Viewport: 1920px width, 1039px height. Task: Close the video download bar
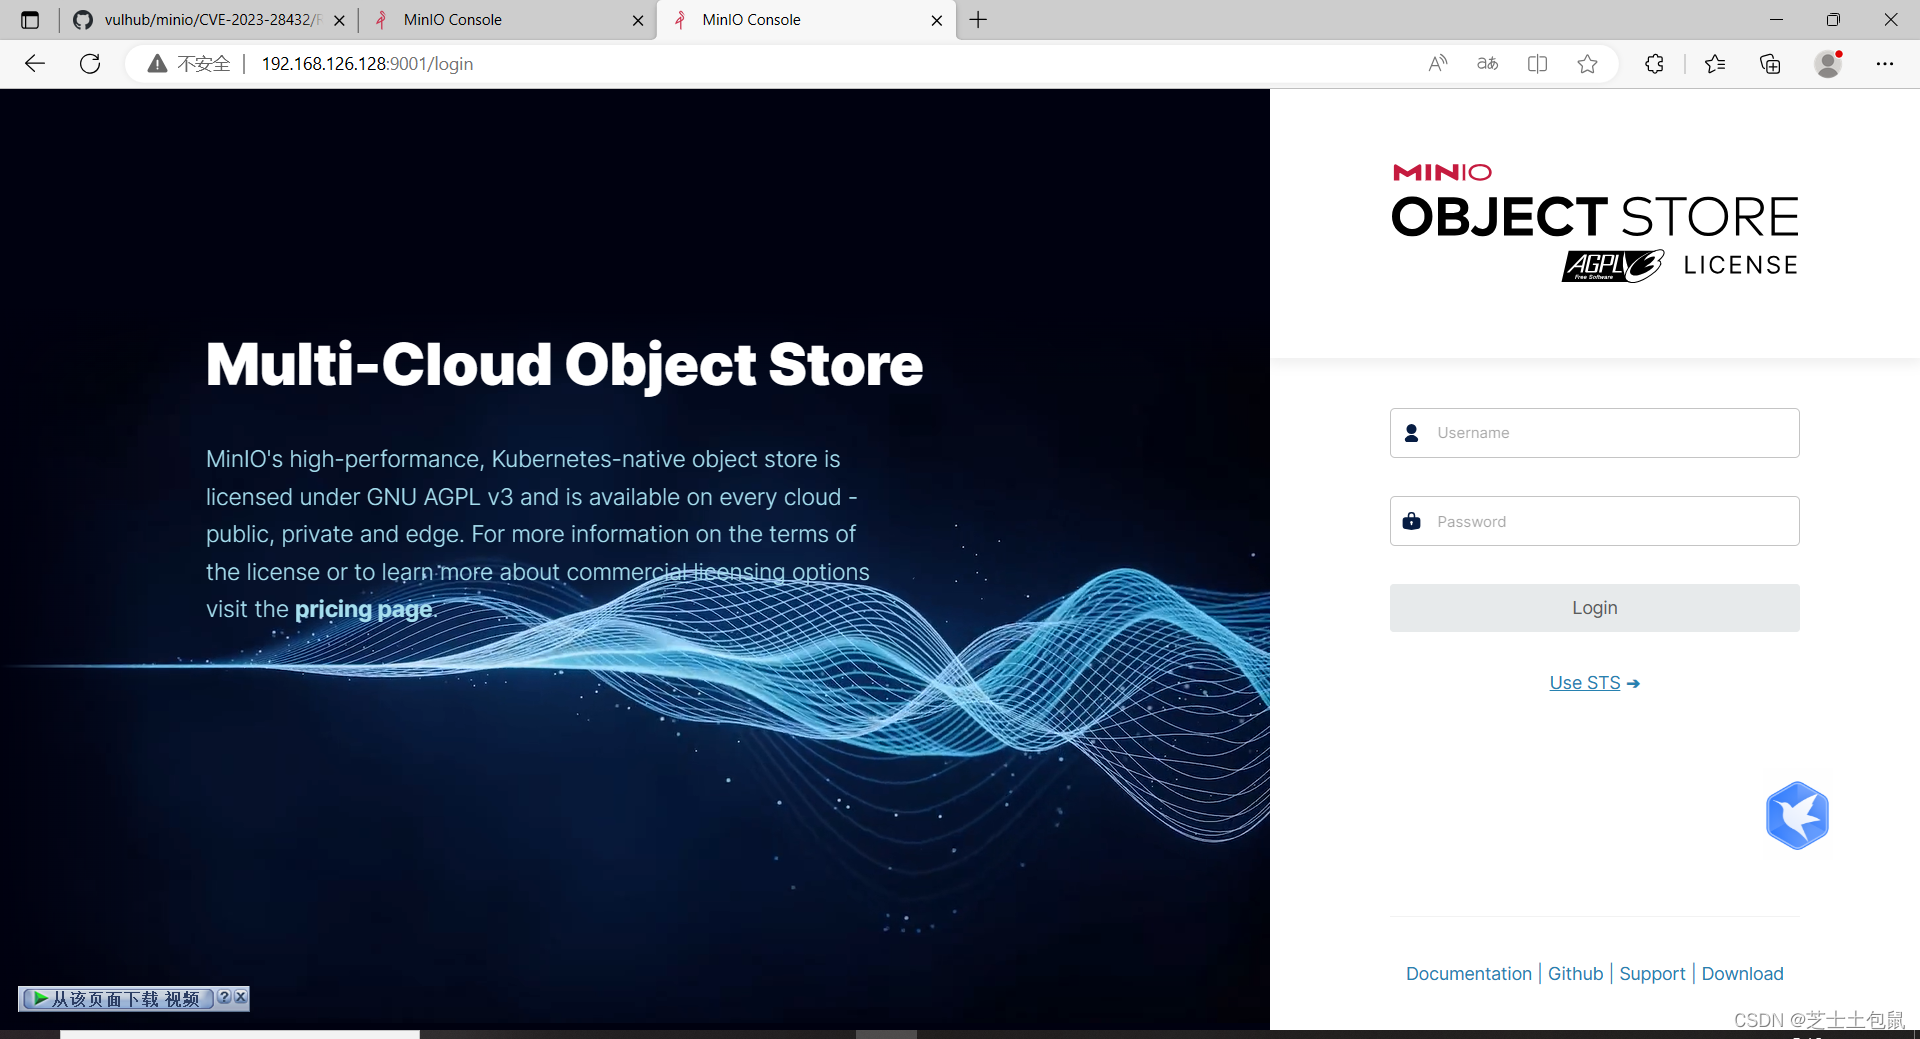(x=240, y=997)
